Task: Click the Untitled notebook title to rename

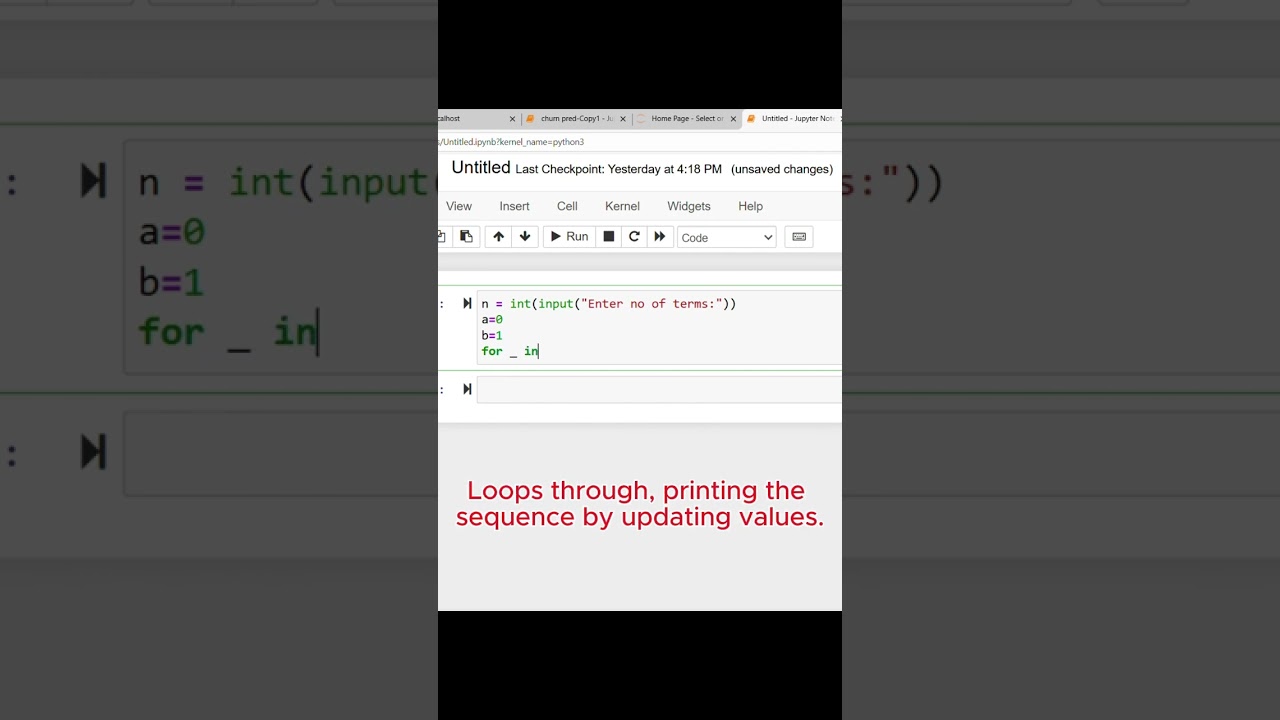Action: [481, 168]
